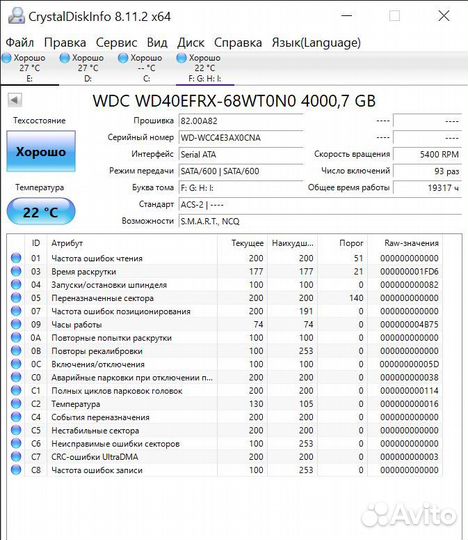This screenshot has height=540, width=468.
Task: Click status orb for attribute 01 read error rate
Action: (16, 258)
